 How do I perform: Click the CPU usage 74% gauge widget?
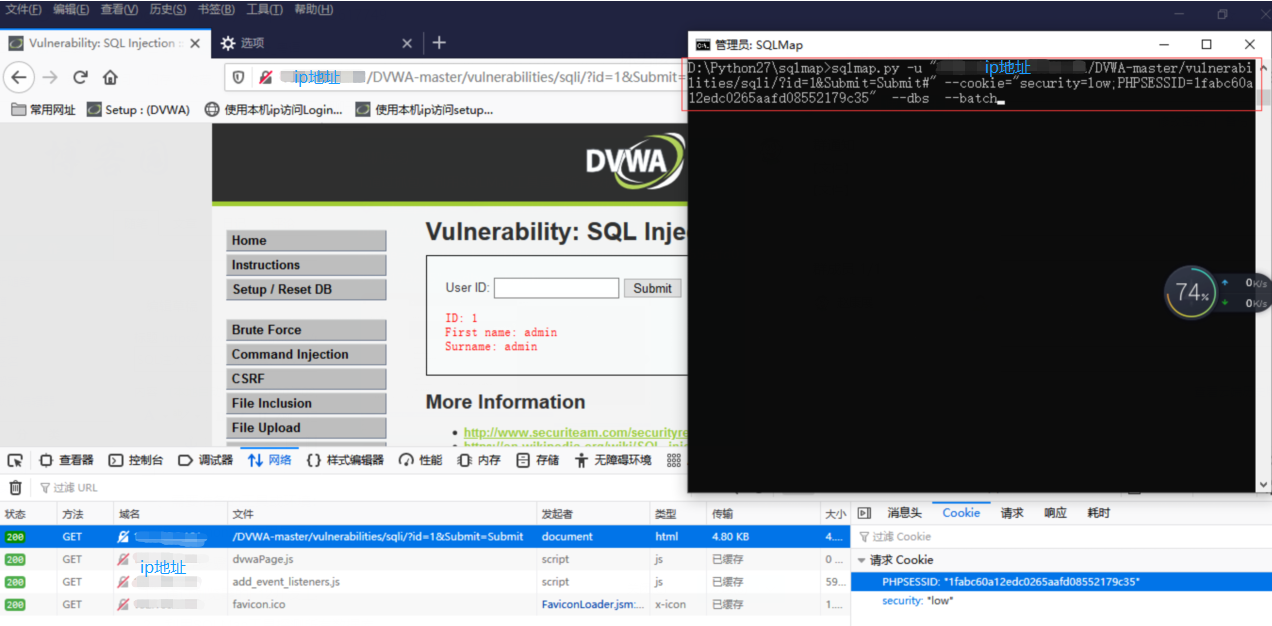1192,293
